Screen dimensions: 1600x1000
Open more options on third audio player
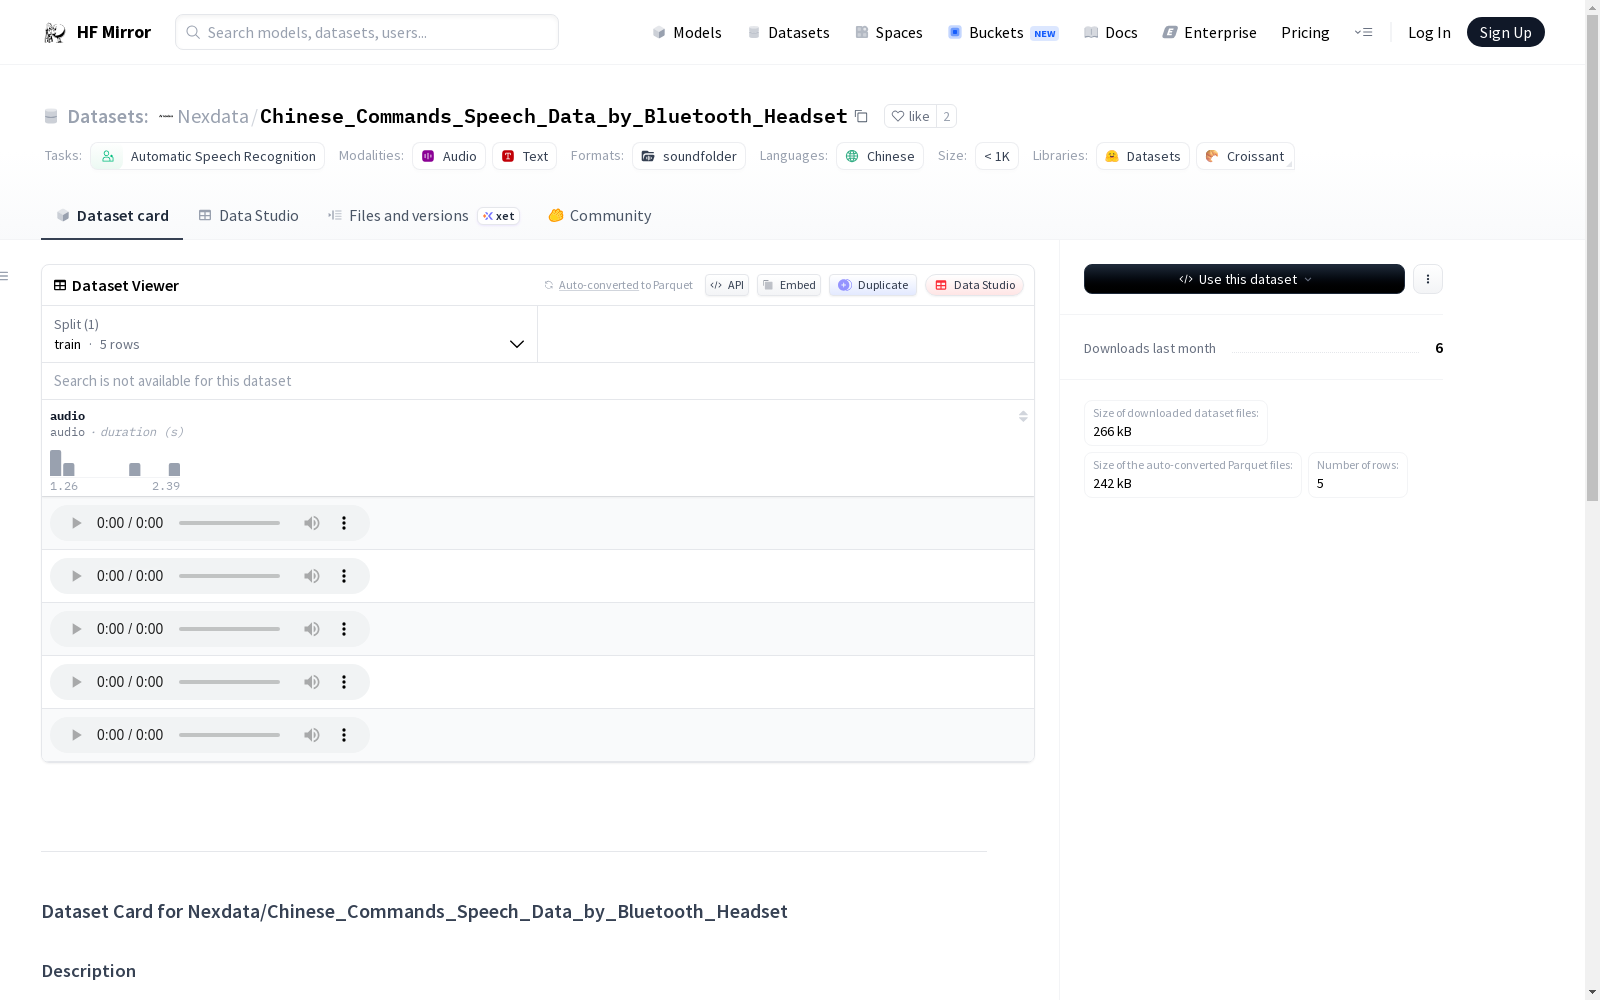344,629
